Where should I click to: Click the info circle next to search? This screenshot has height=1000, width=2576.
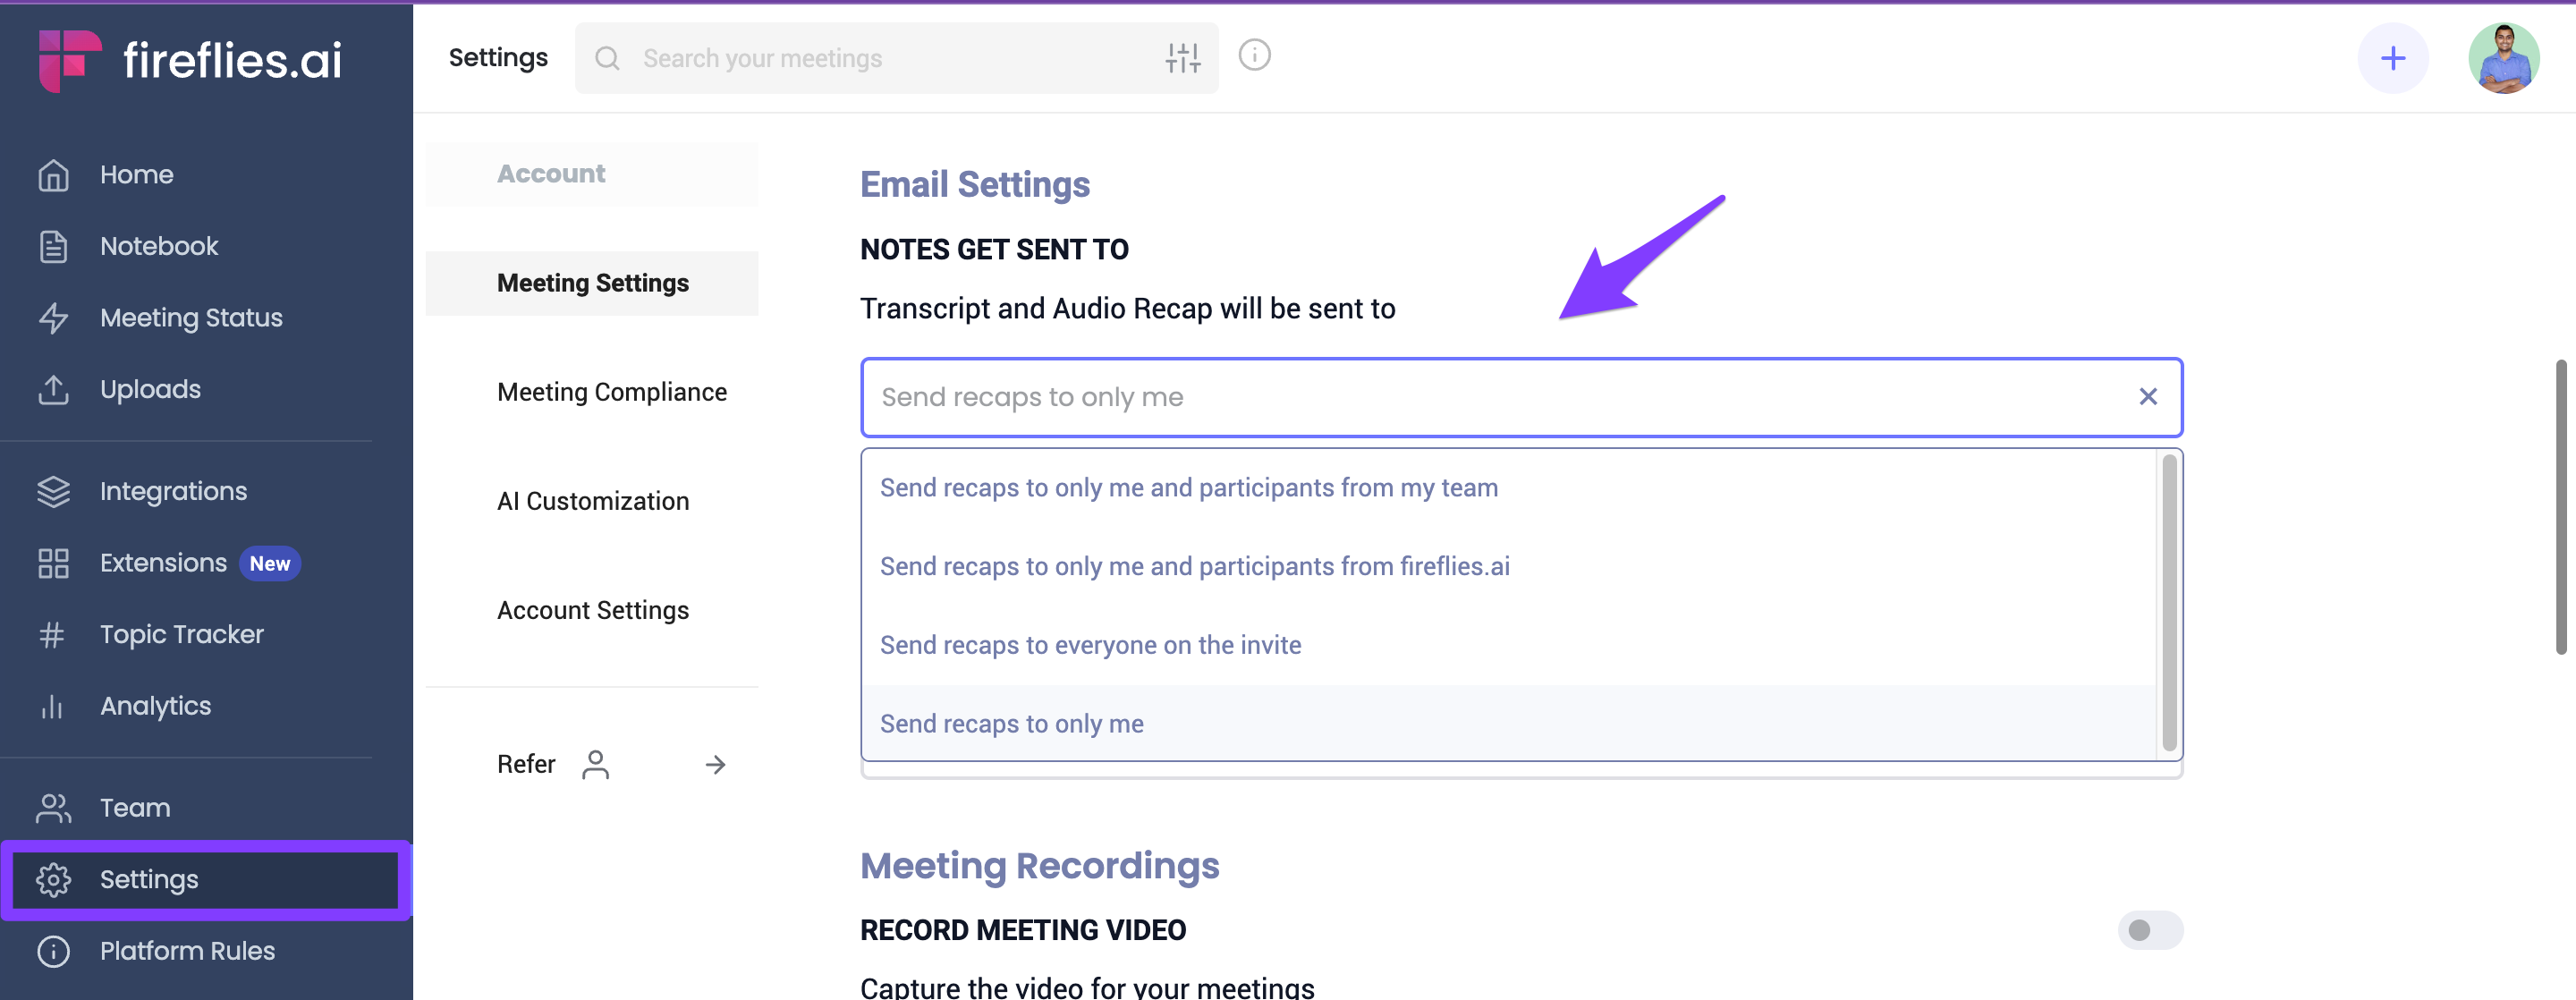click(1254, 55)
